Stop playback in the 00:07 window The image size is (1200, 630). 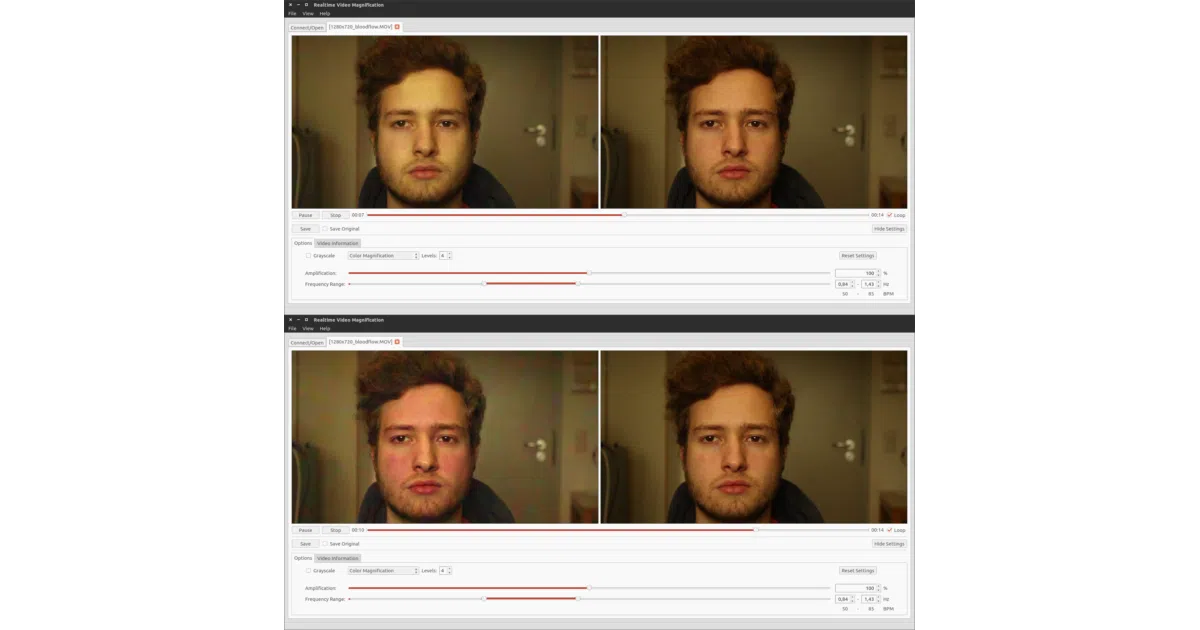[335, 215]
